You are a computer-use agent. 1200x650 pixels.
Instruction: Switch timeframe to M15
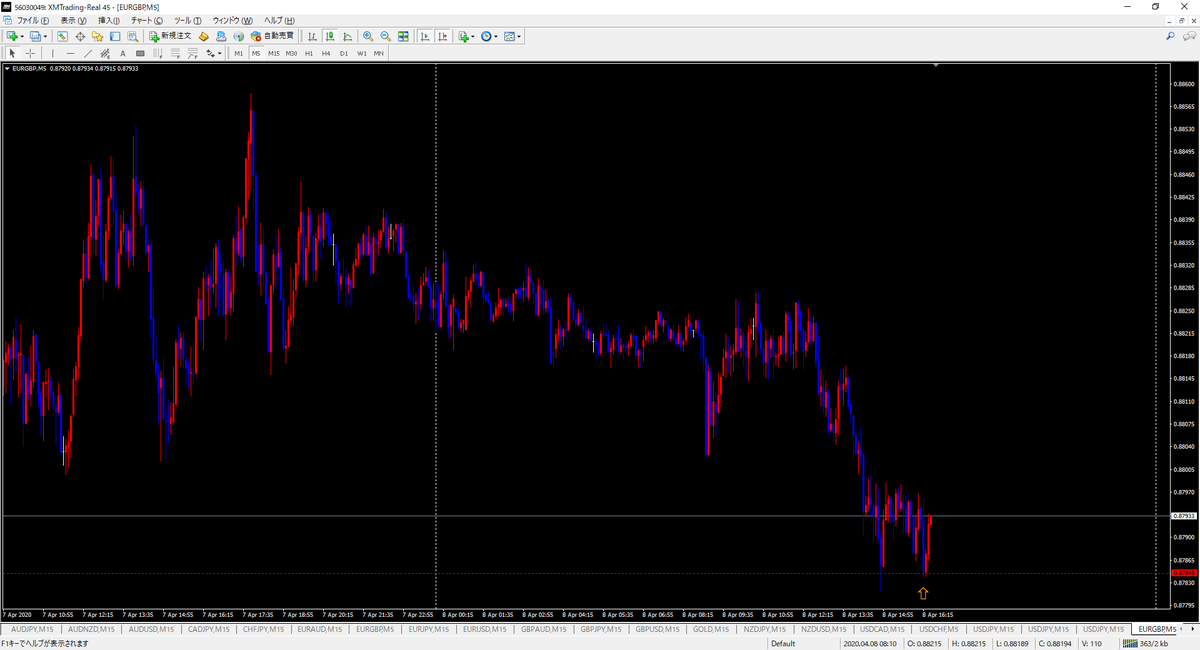(273, 53)
